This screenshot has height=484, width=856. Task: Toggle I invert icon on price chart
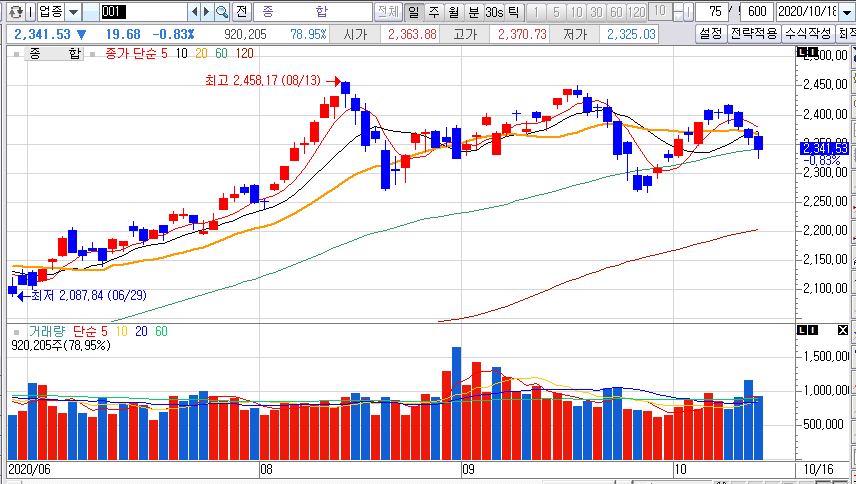click(x=812, y=52)
